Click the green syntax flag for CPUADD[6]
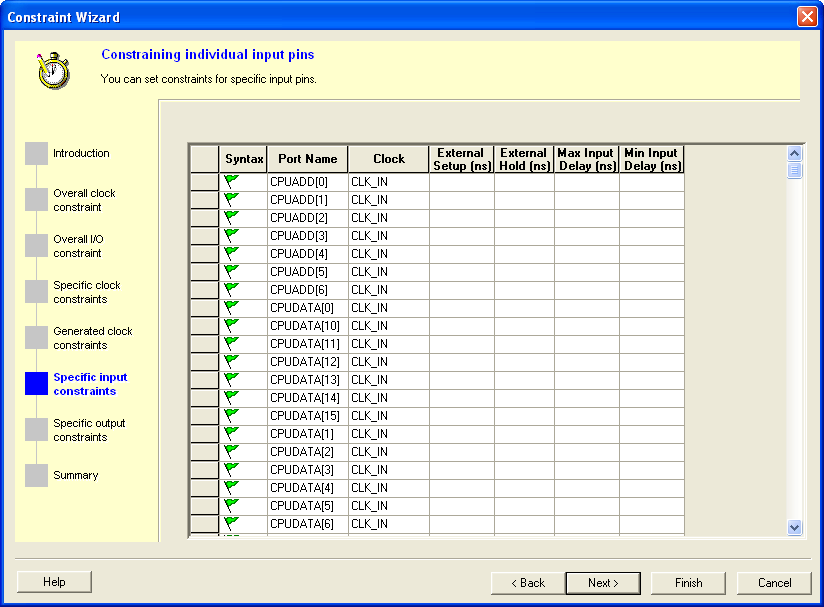Screen dimensions: 824x607 [231, 289]
